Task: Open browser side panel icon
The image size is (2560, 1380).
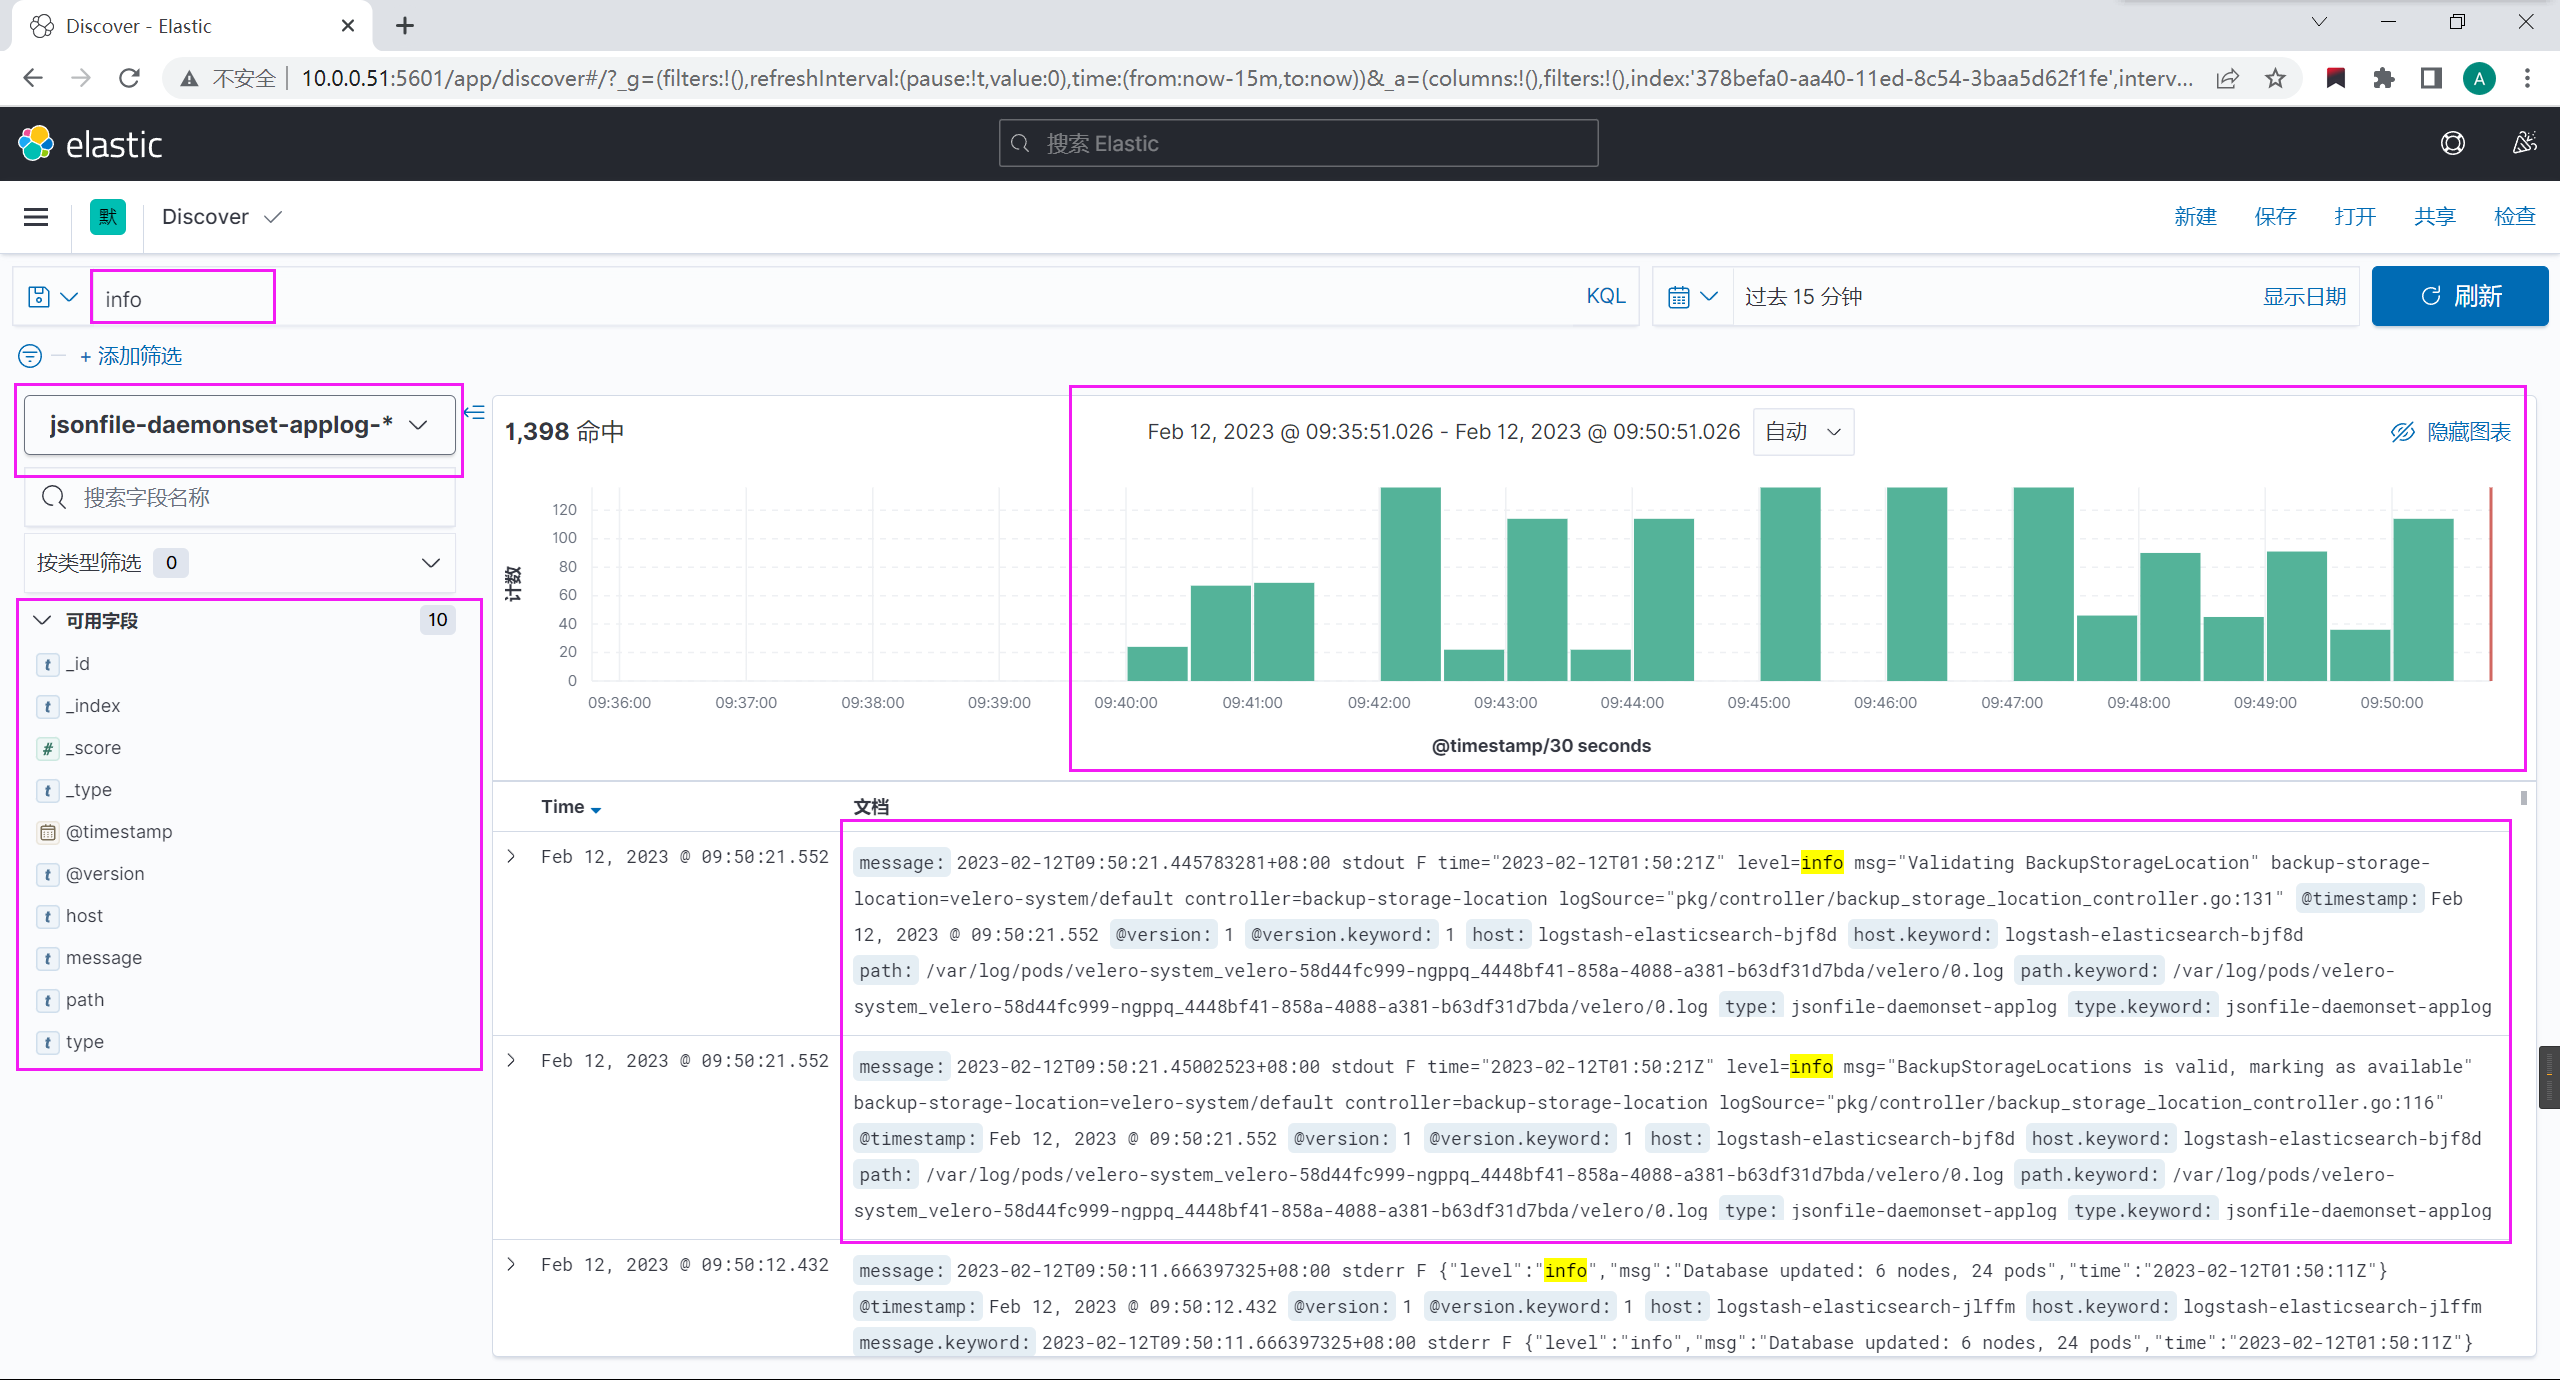Action: (x=2431, y=78)
